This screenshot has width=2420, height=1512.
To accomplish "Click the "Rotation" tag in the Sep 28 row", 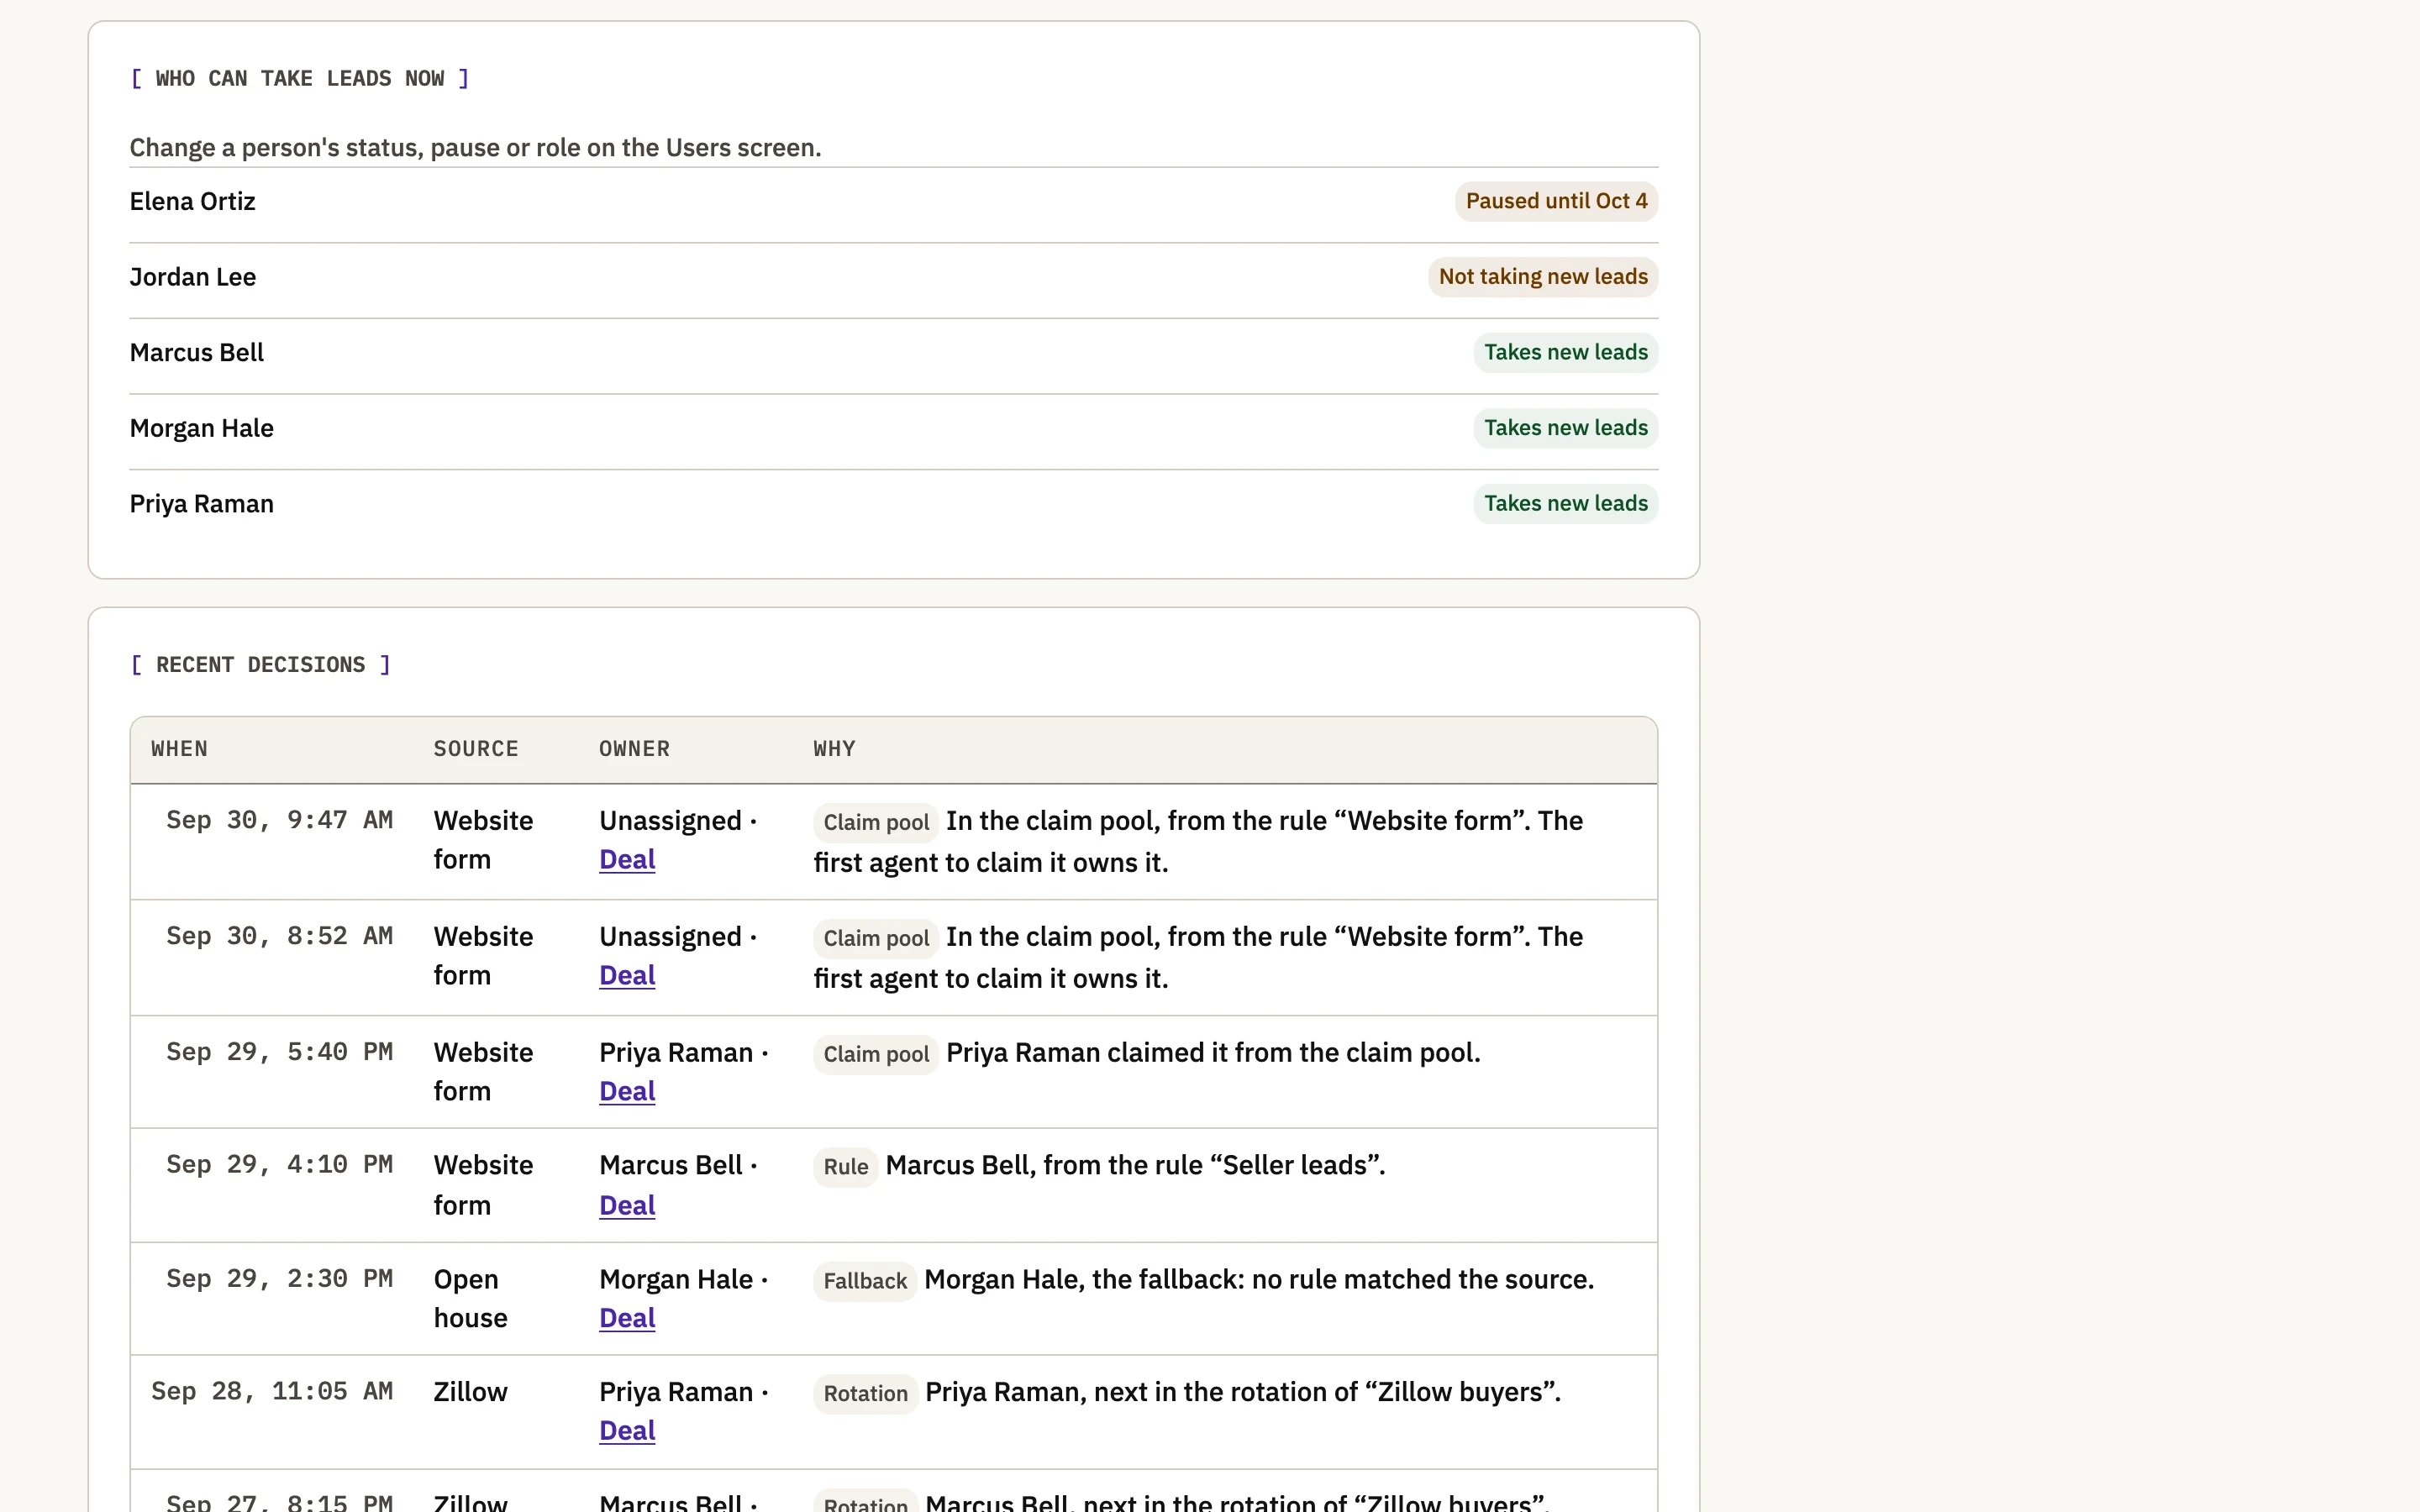I will [866, 1394].
